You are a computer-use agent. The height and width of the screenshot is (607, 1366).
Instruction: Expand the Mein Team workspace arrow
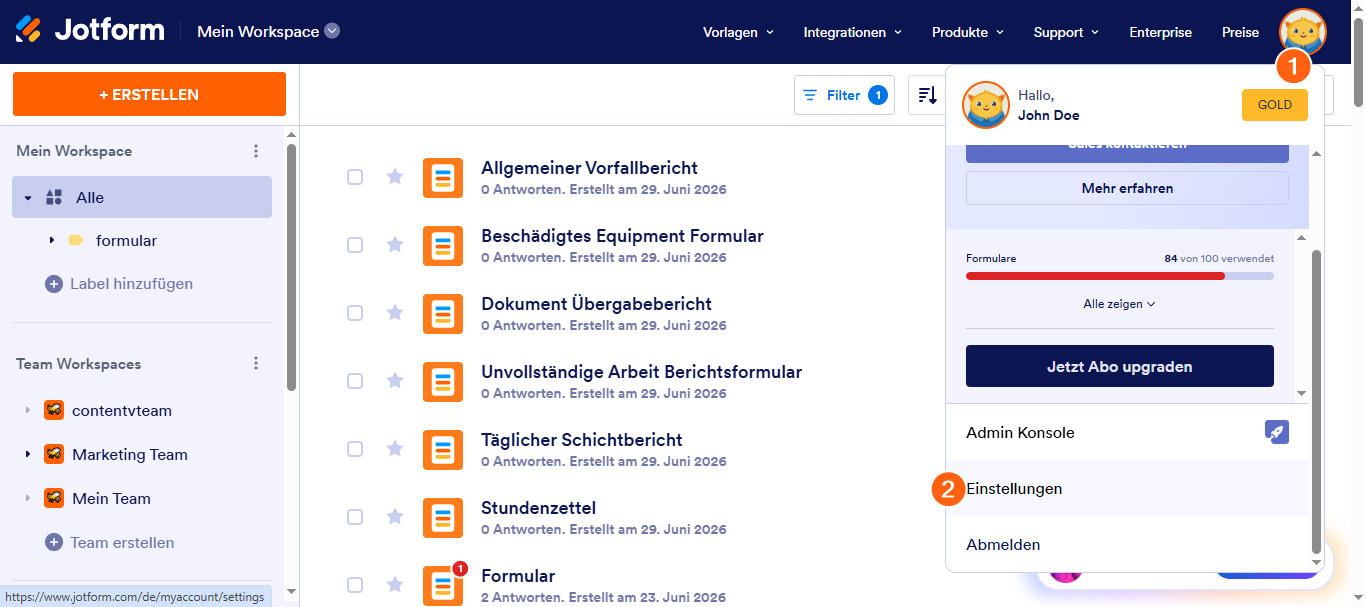click(x=28, y=499)
